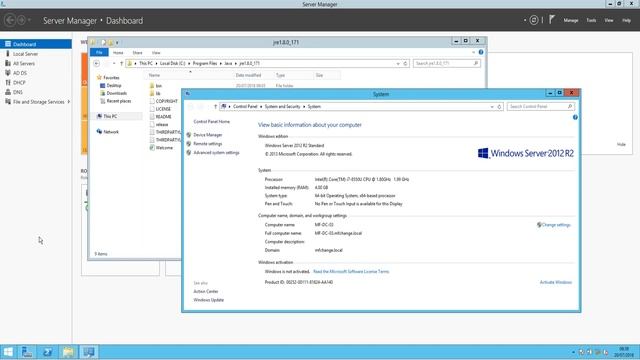Click Explorer up directory arrow

click(x=121, y=63)
